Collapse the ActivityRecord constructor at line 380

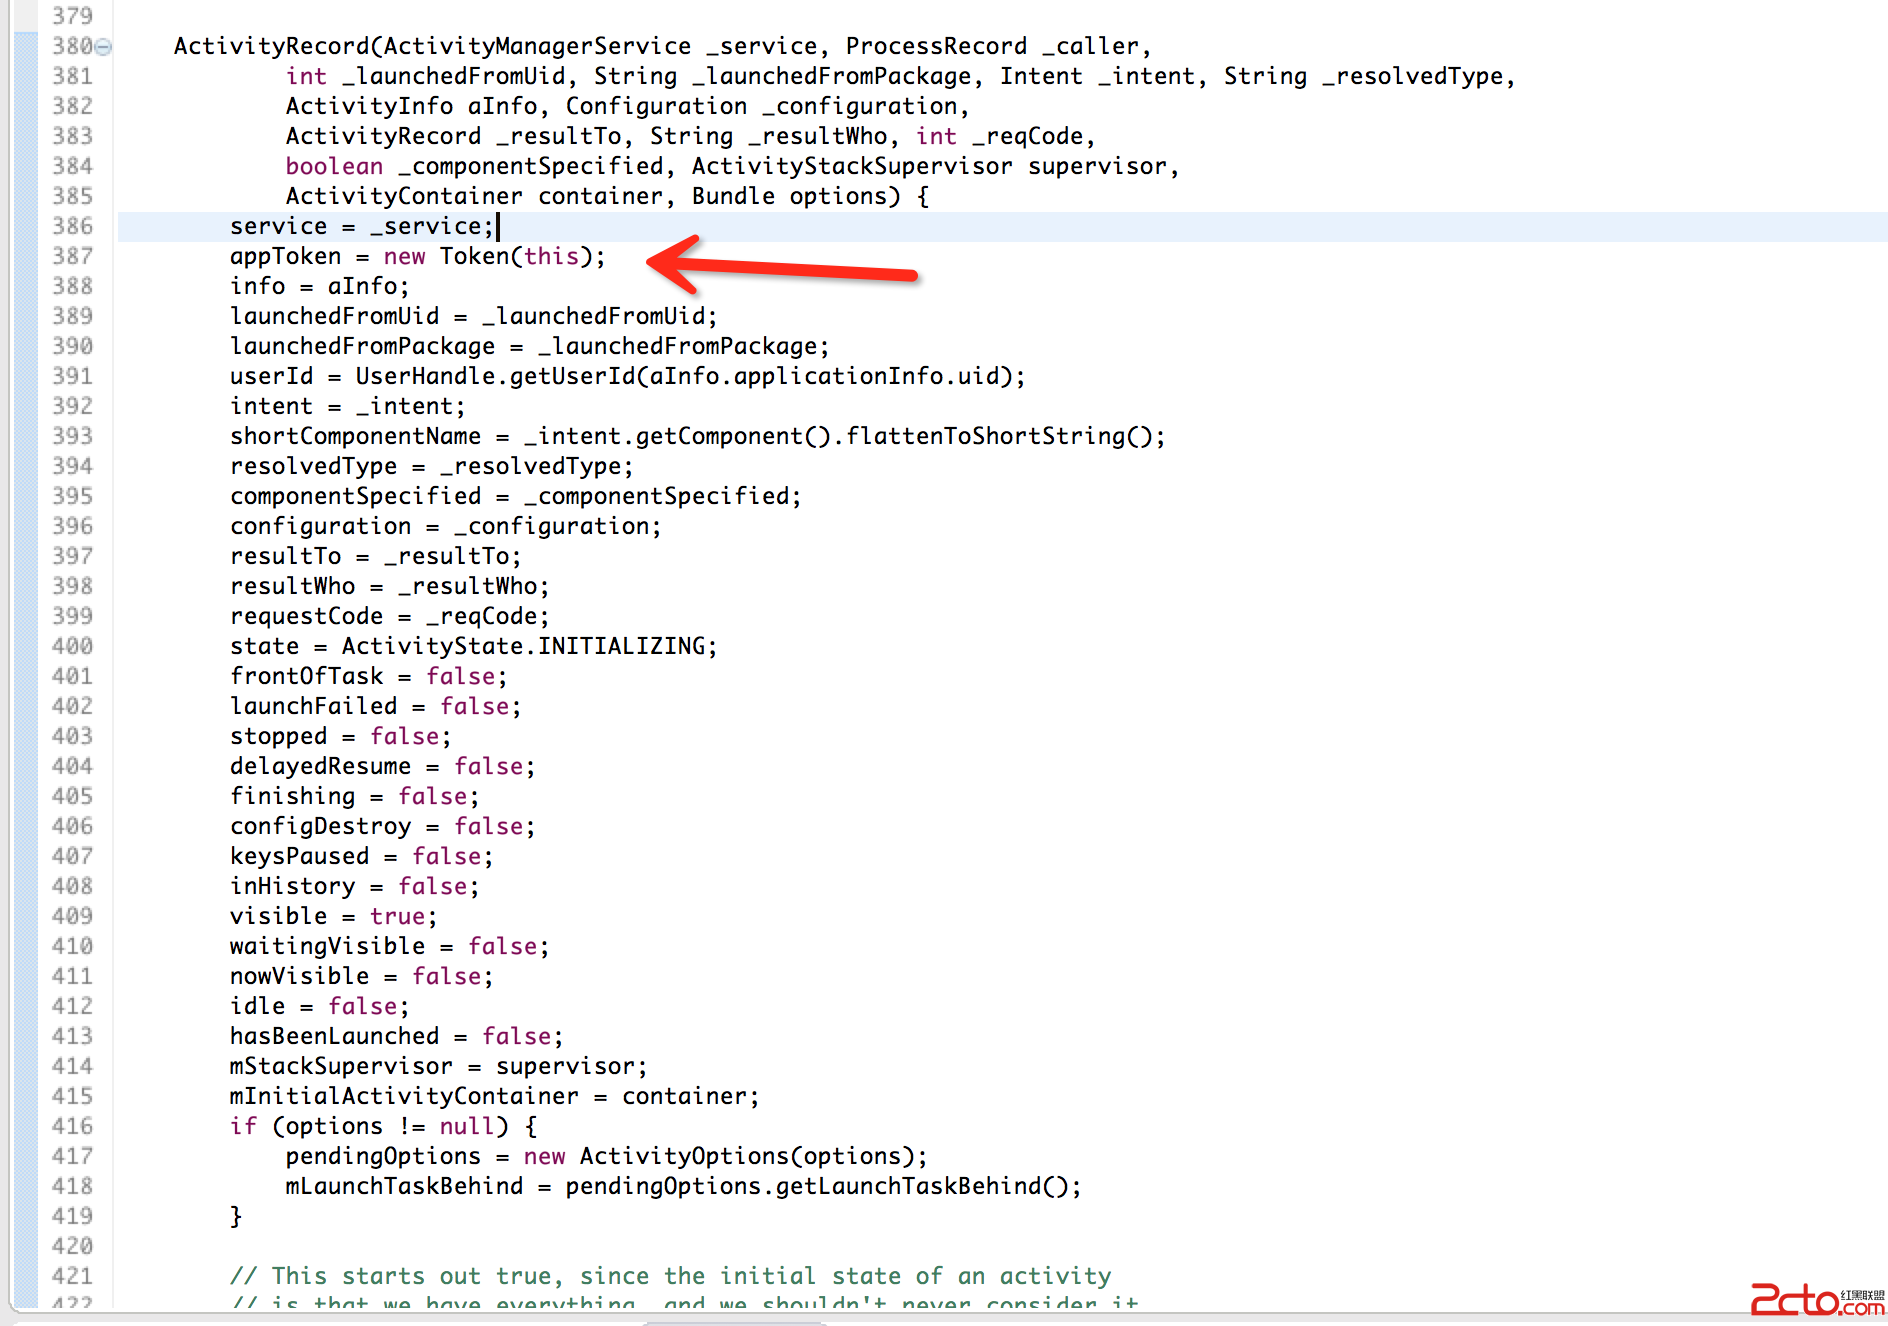(x=103, y=47)
